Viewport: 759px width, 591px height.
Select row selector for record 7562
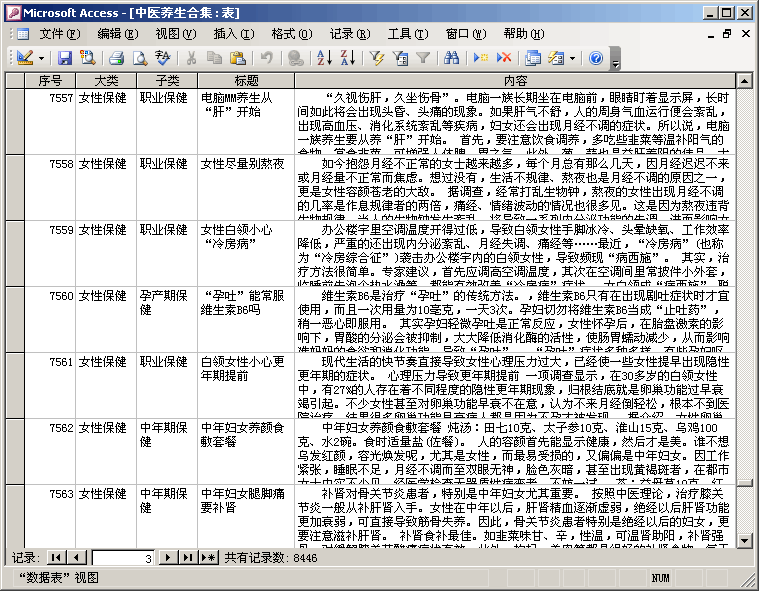15,452
